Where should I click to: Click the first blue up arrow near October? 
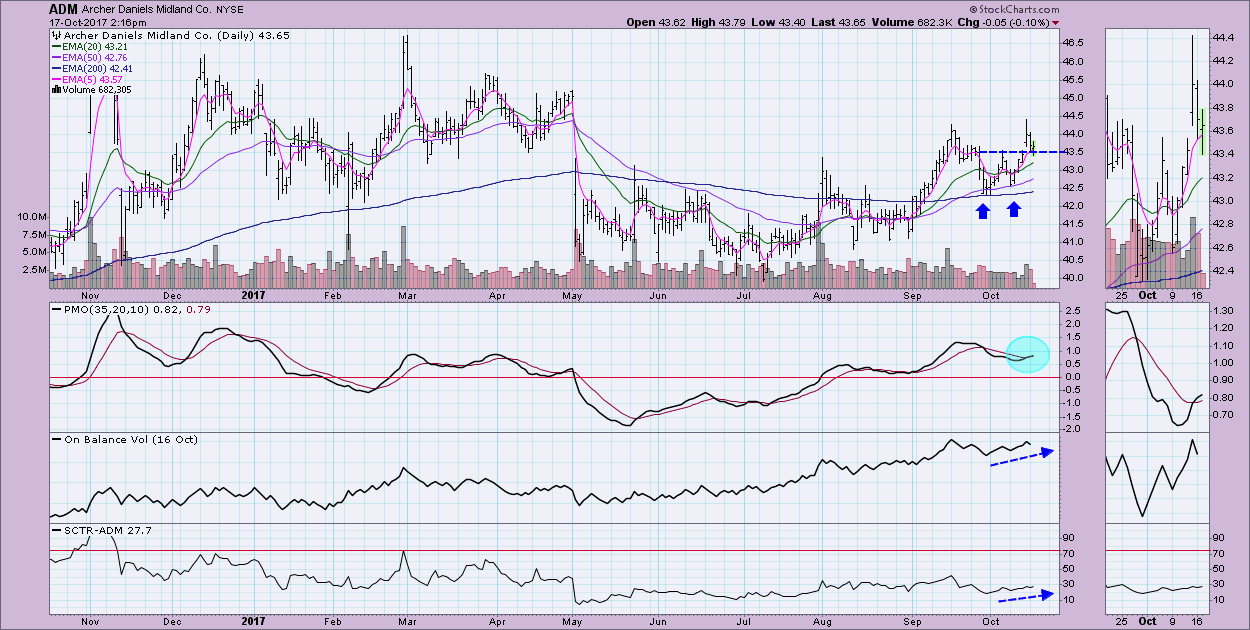pyautogui.click(x=983, y=210)
